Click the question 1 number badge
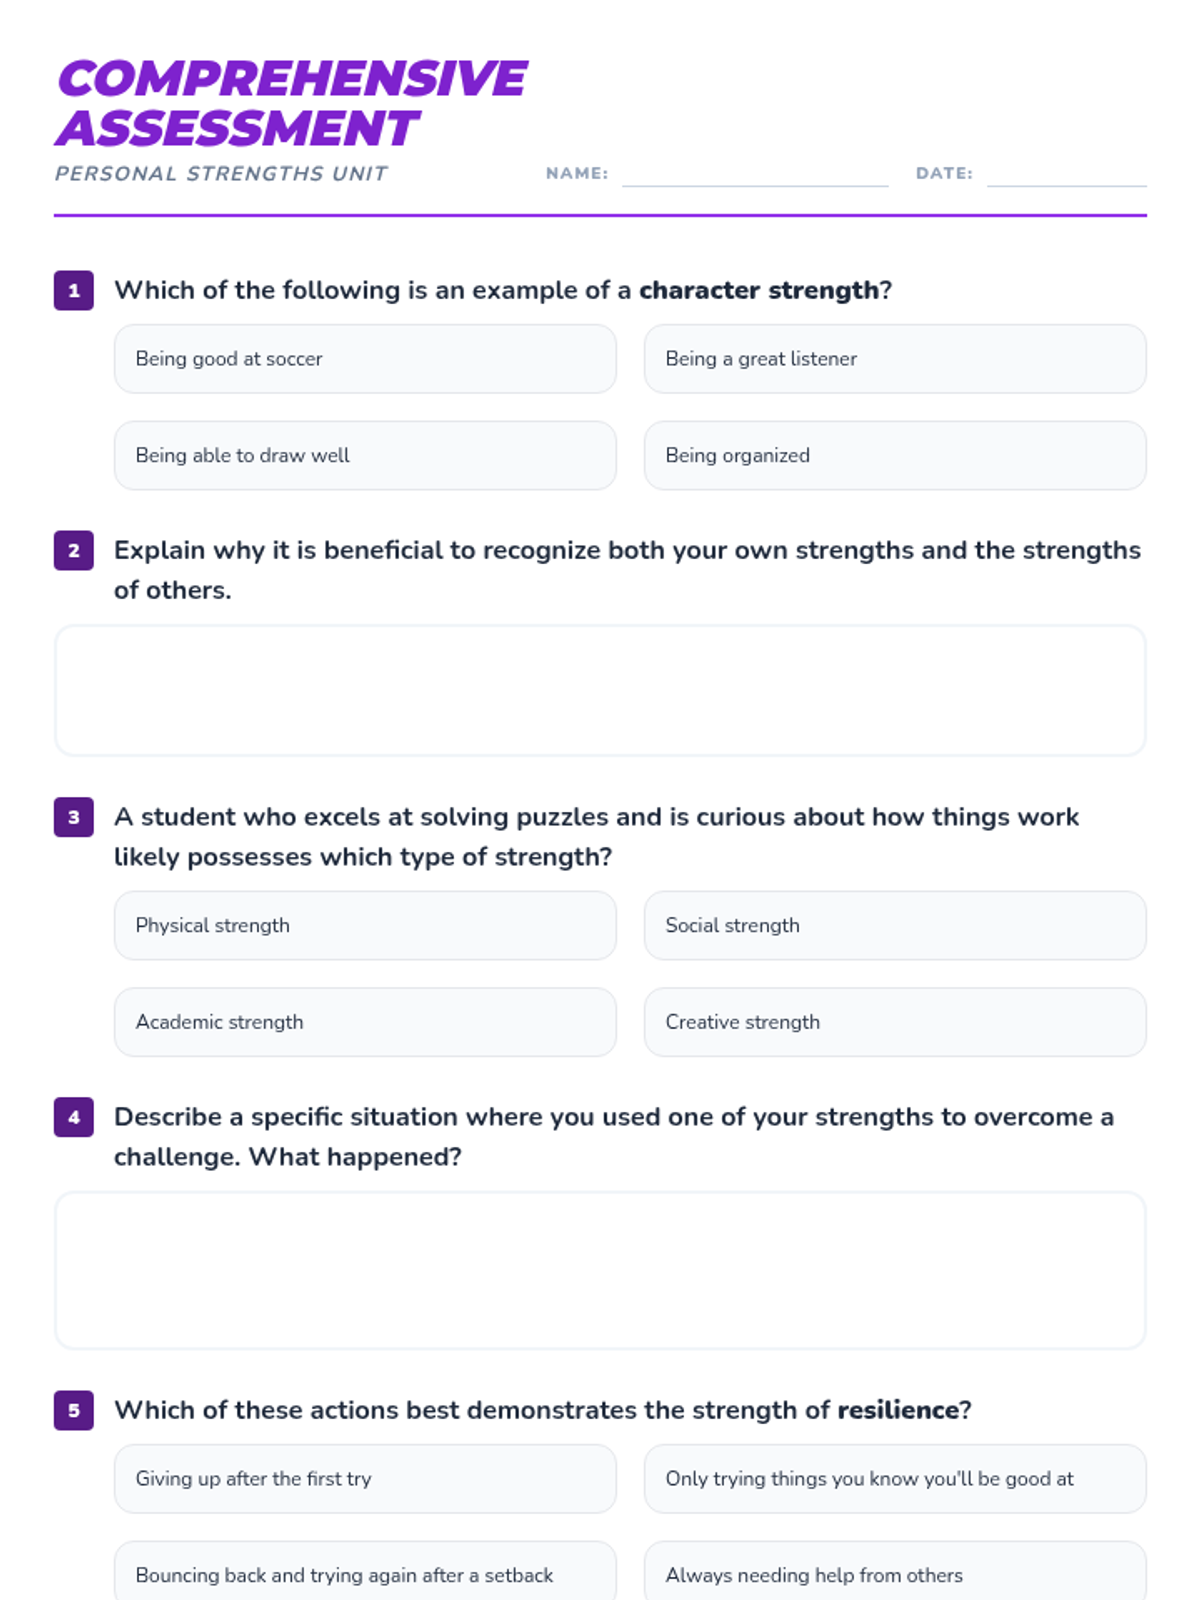This screenshot has width=1200, height=1600. point(74,291)
